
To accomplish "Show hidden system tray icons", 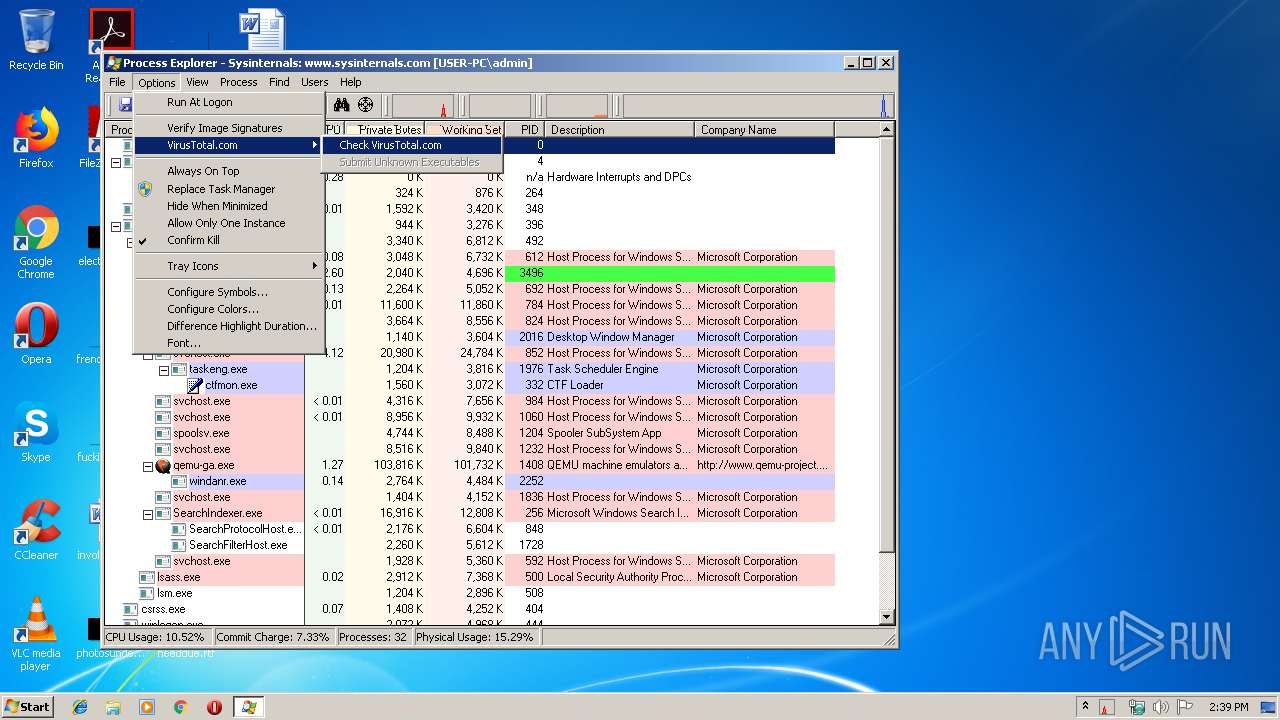I will pyautogui.click(x=1085, y=707).
